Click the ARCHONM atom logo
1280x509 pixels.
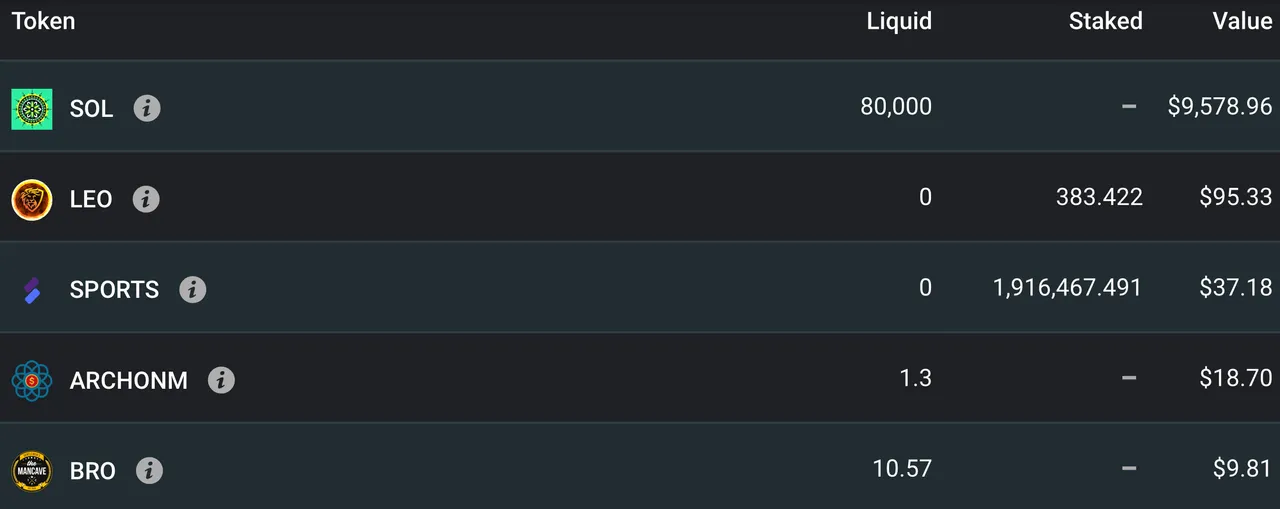[32, 381]
